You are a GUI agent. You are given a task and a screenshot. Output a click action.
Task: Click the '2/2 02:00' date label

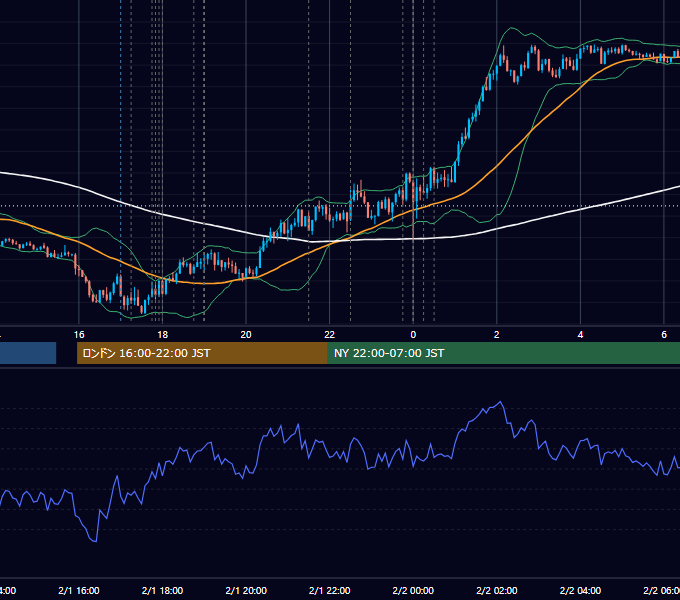tap(497, 591)
